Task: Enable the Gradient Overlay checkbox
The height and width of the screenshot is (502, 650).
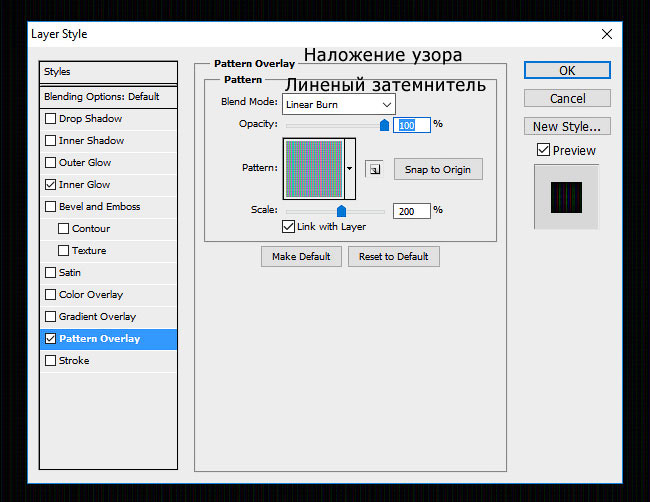Action: pos(50,316)
